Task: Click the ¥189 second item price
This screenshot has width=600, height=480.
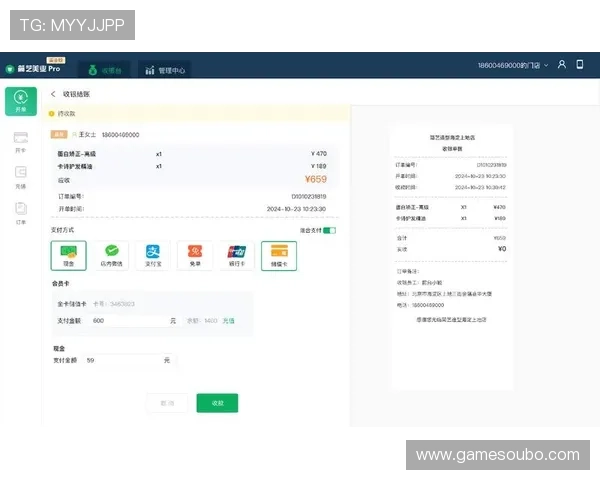Action: pyautogui.click(x=319, y=166)
